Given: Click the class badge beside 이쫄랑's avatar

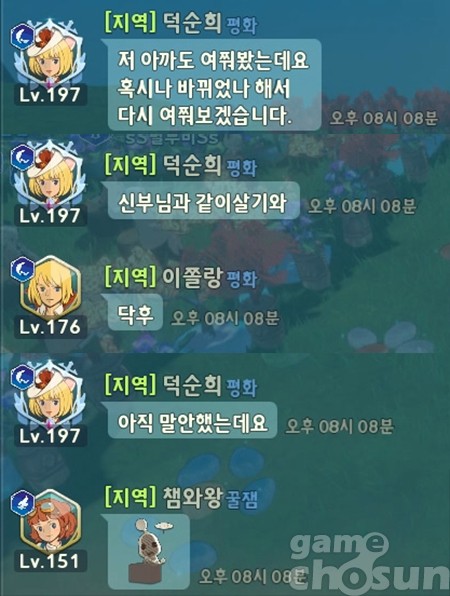Looking at the screenshot, I should point(22,269).
